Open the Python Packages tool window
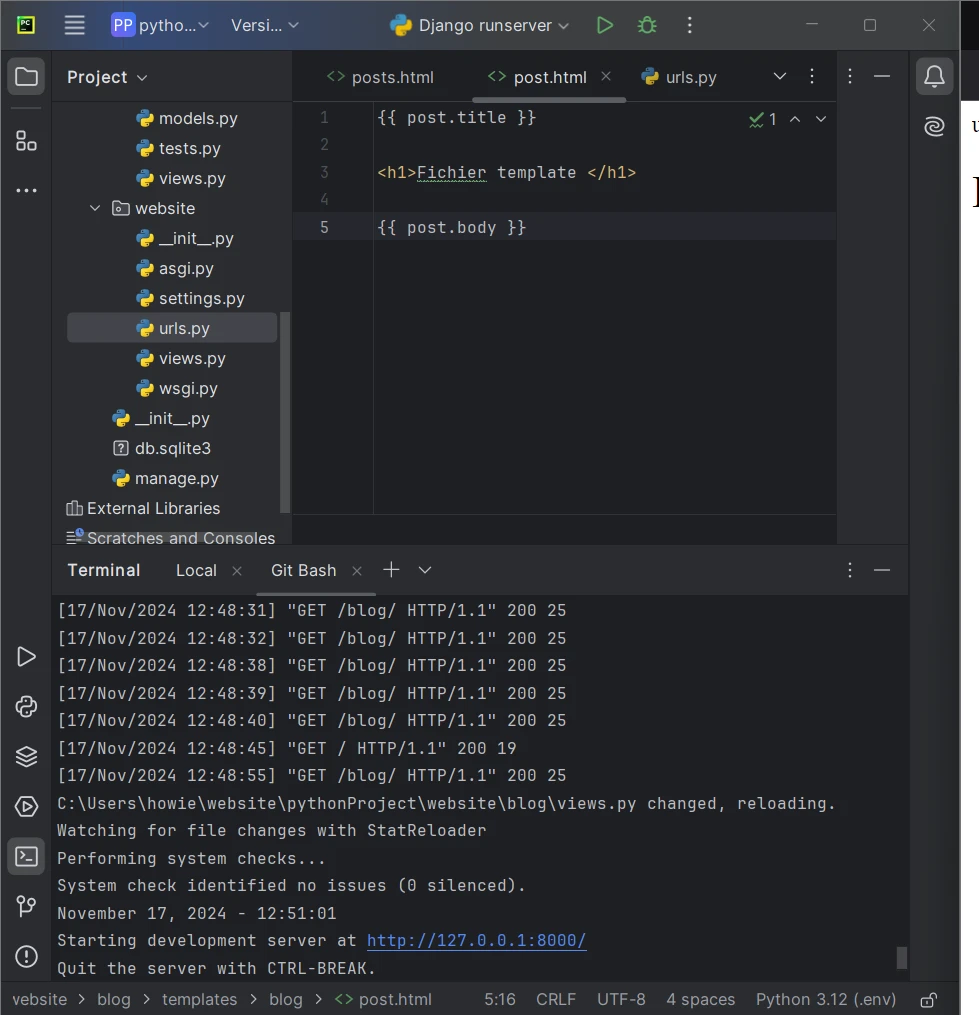Image resolution: width=979 pixels, height=1015 pixels. point(27,756)
